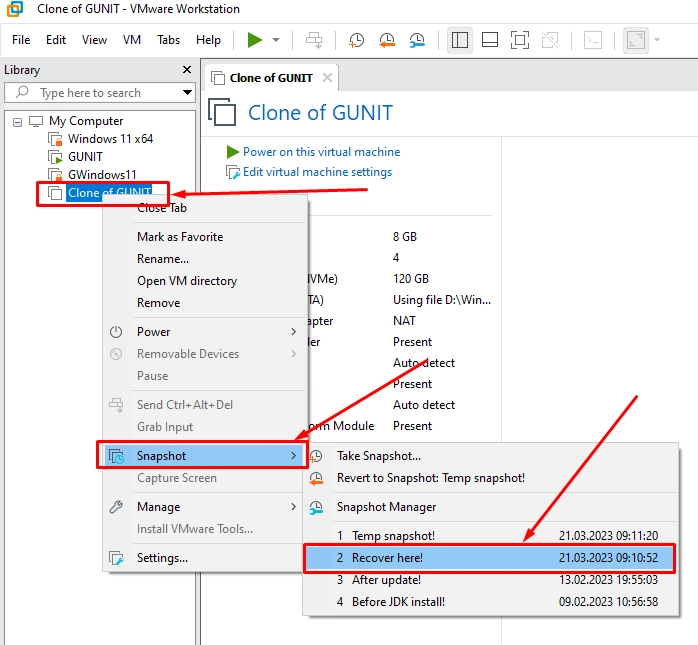Image resolution: width=698 pixels, height=645 pixels.
Task: Click Power on this virtual machine link
Action: click(321, 152)
